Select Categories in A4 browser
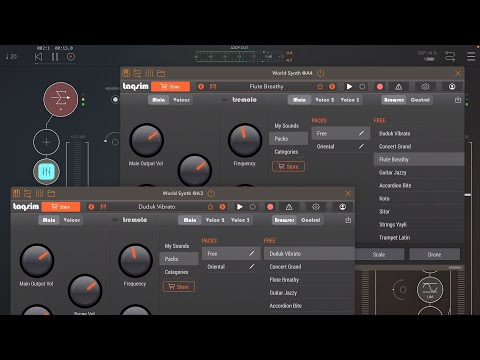 tap(286, 152)
